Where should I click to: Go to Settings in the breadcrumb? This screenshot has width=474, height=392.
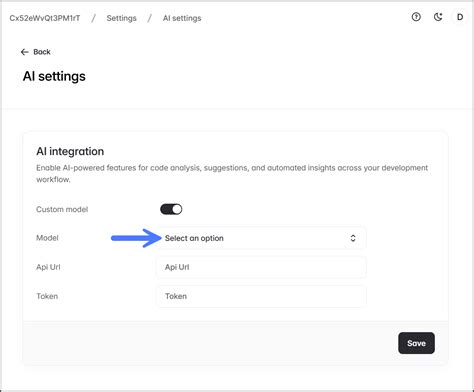121,18
